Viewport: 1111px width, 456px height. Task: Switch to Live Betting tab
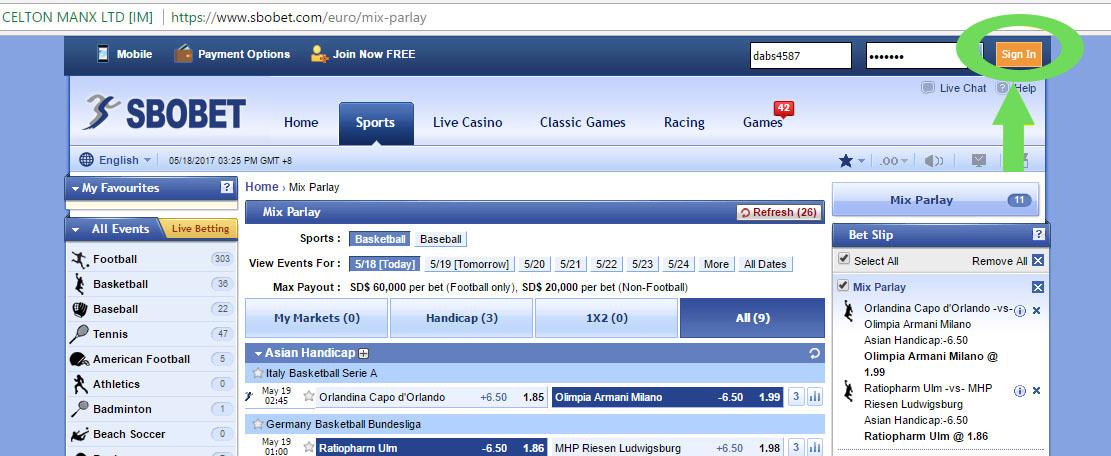pyautogui.click(x=200, y=229)
